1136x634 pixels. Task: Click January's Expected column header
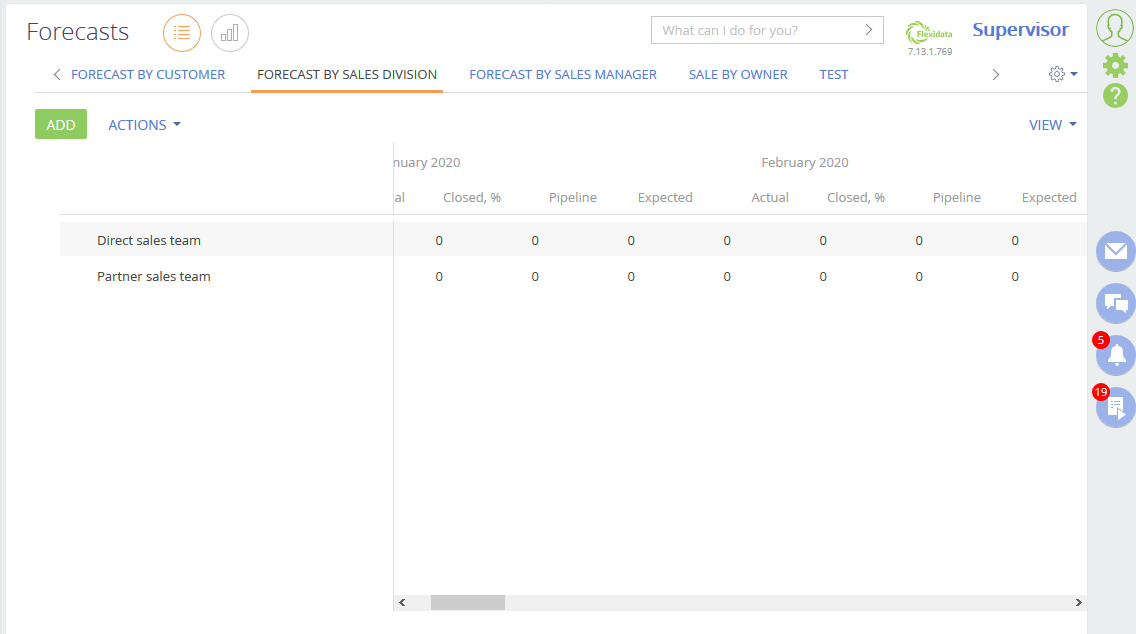click(665, 197)
